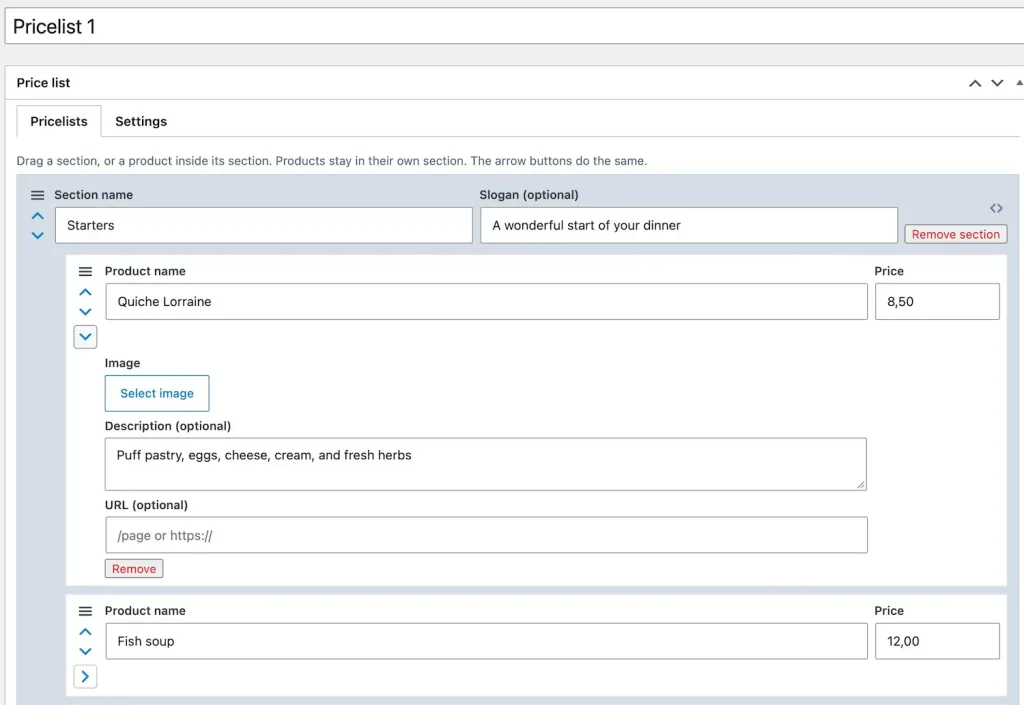Image resolution: width=1024 pixels, height=705 pixels.
Task: Edit the Fish soup product name field
Action: (x=486, y=641)
